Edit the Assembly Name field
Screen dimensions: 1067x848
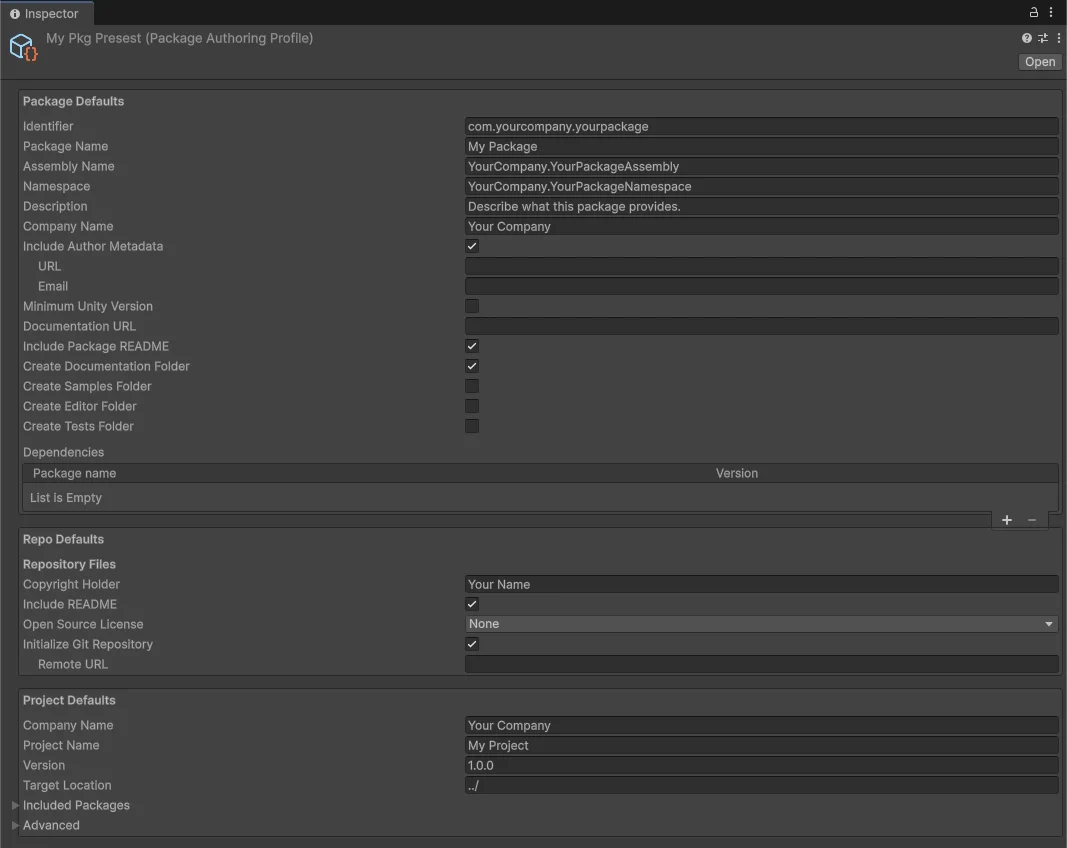tap(761, 167)
